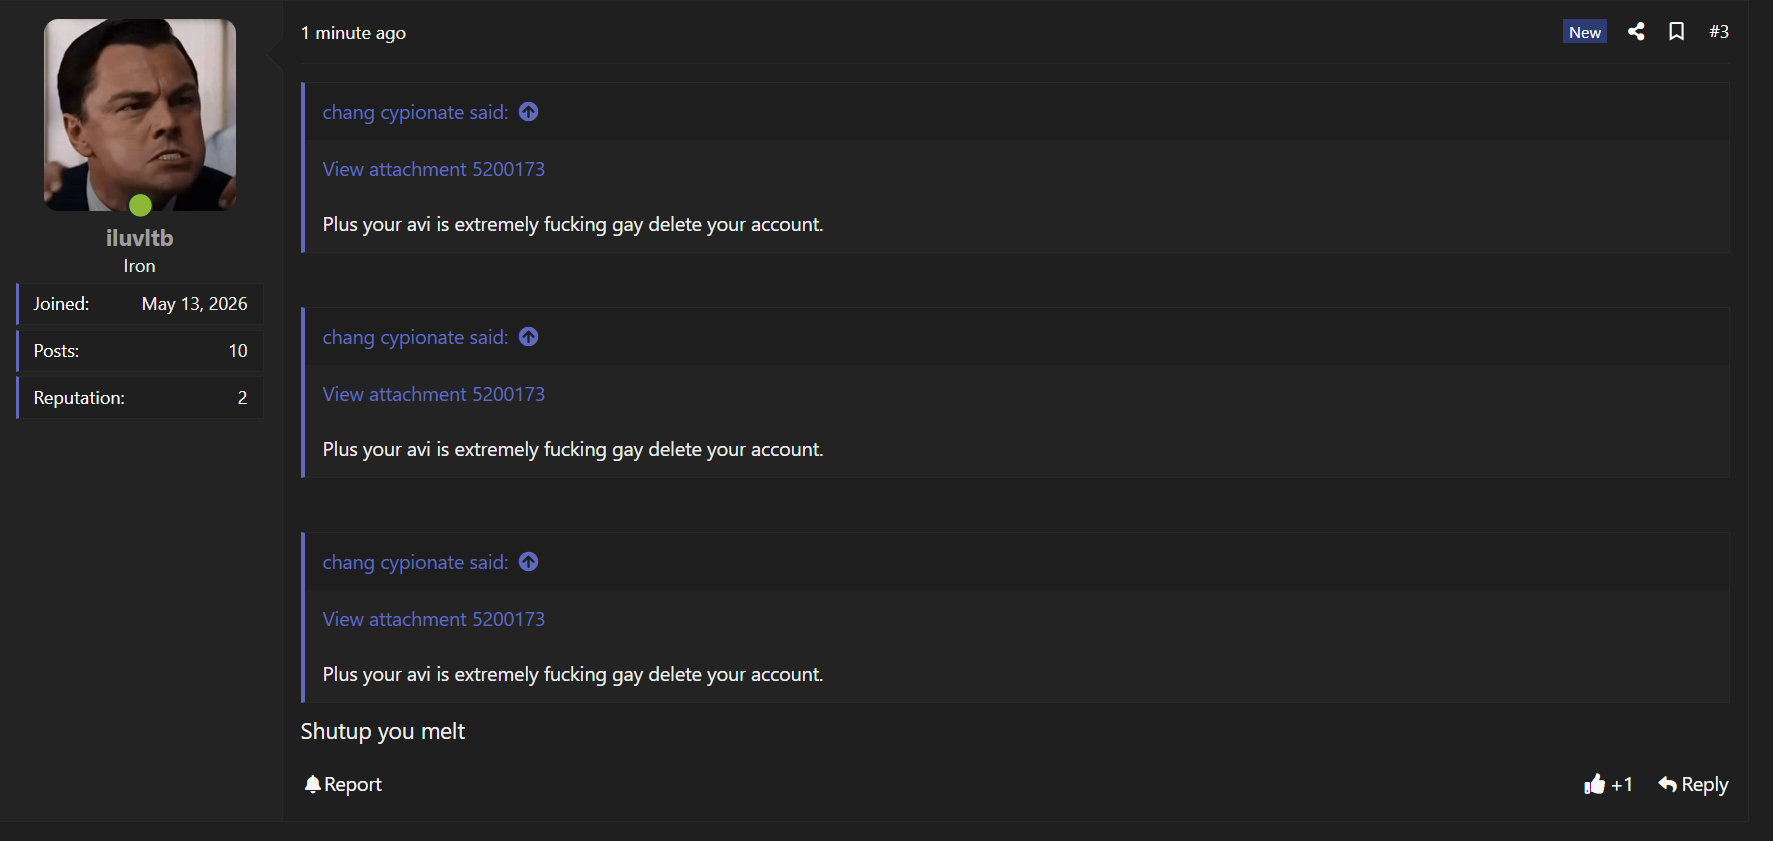Viewport: 1773px width, 841px height.
Task: Open second 'chang cypionate said:' quote link
Action: point(415,337)
